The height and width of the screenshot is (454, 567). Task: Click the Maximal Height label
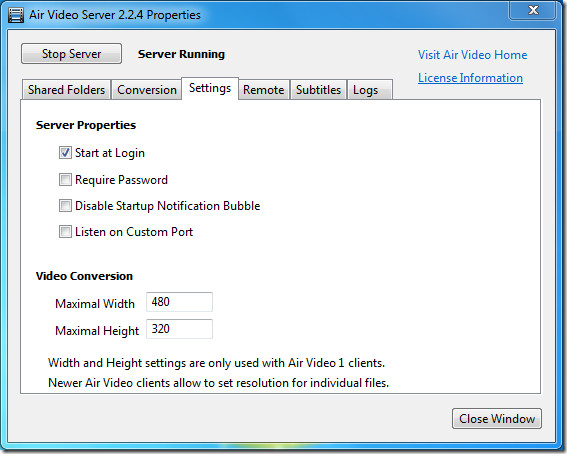97,331
